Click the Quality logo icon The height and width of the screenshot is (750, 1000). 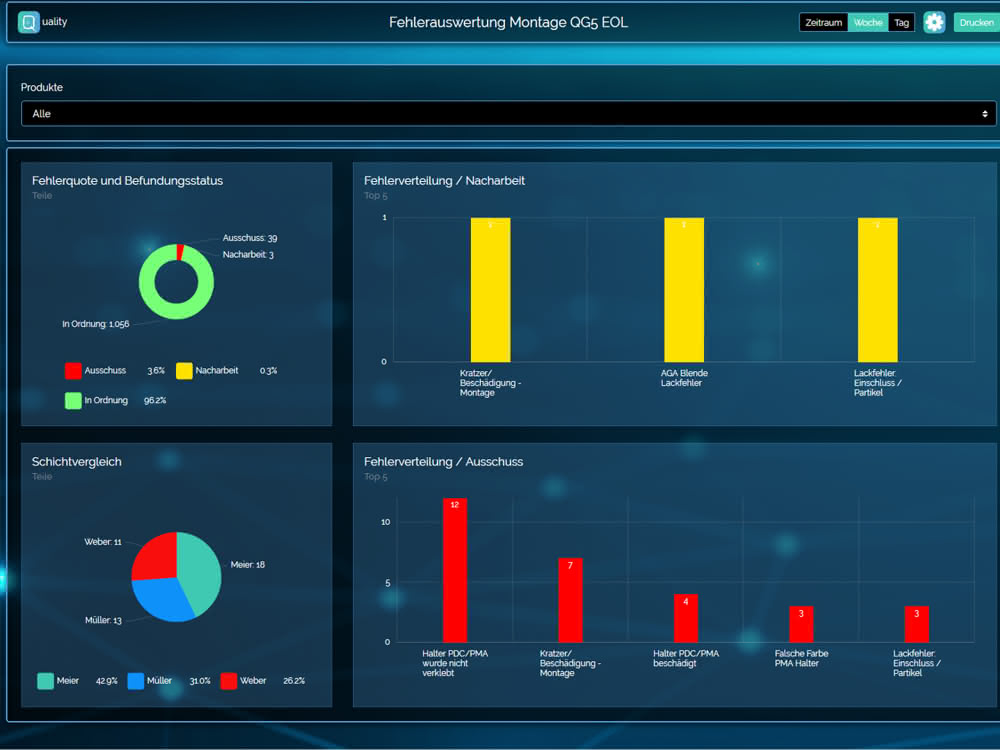28,22
